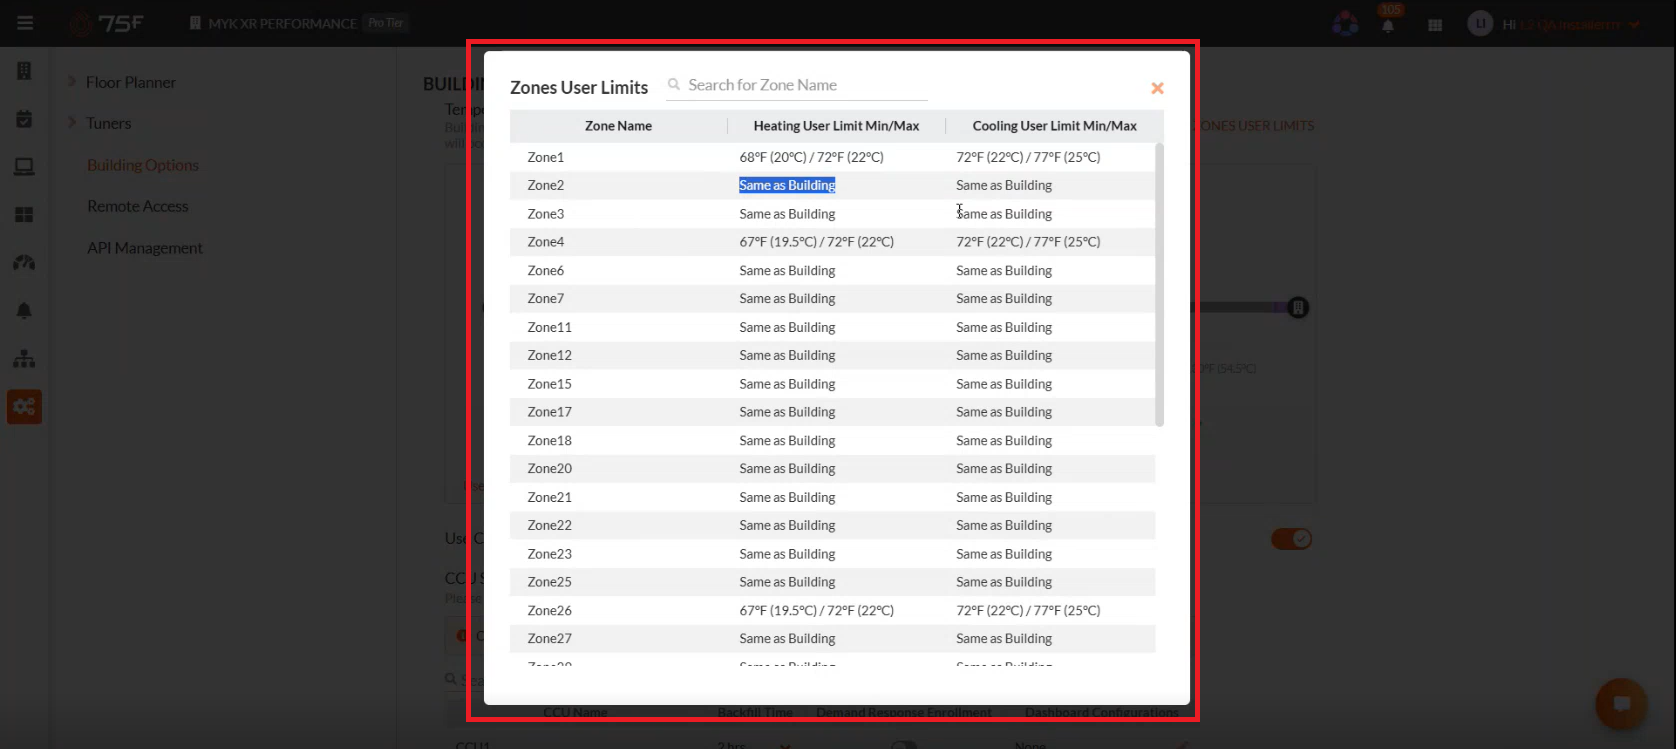The image size is (1676, 749).
Task: Open the user account dropdown arrow
Action: pyautogui.click(x=1634, y=25)
